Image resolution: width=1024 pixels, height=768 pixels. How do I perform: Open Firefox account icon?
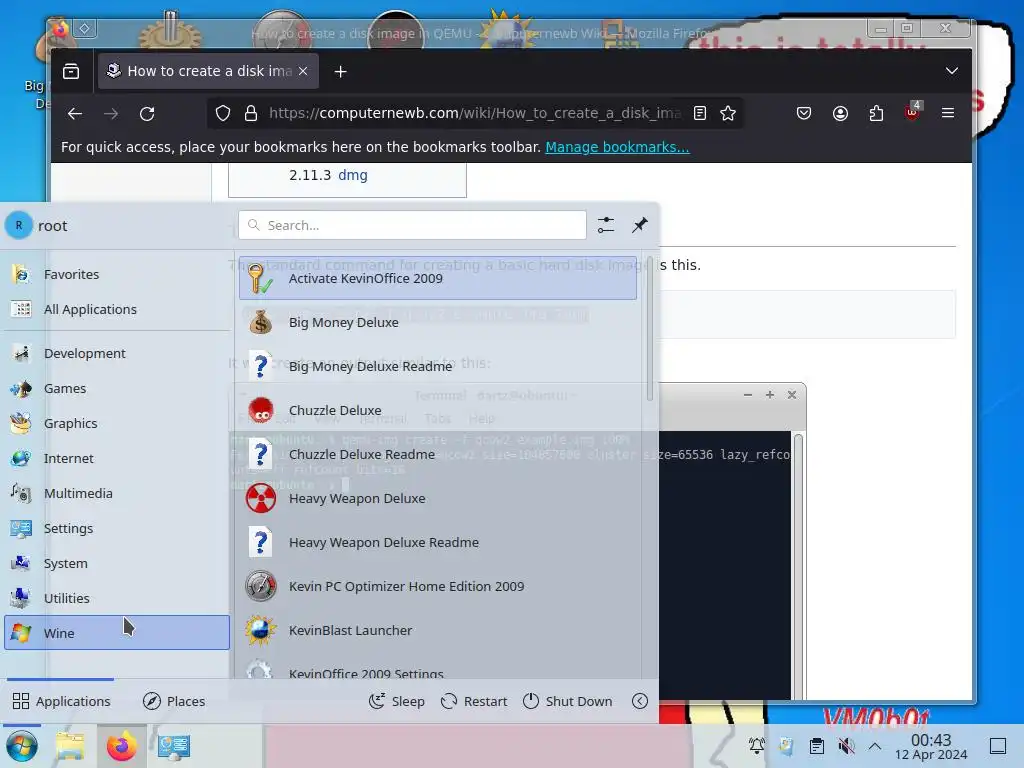pos(840,114)
